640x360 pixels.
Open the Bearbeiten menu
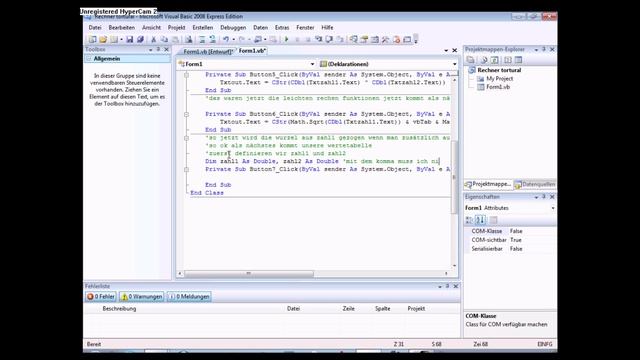coord(122,27)
